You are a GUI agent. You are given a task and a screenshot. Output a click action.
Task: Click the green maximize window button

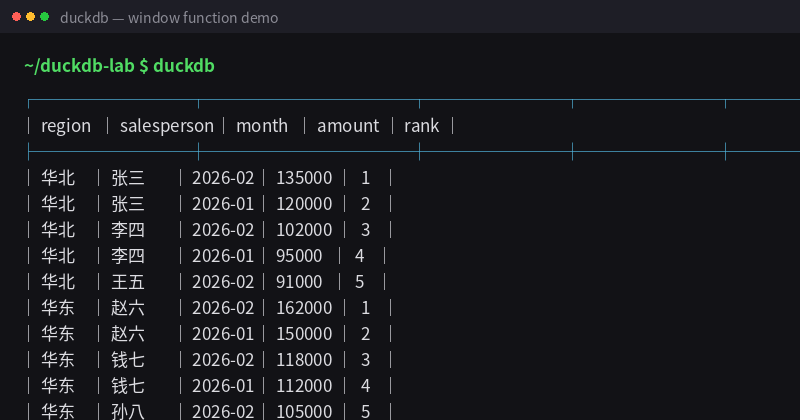point(44,17)
